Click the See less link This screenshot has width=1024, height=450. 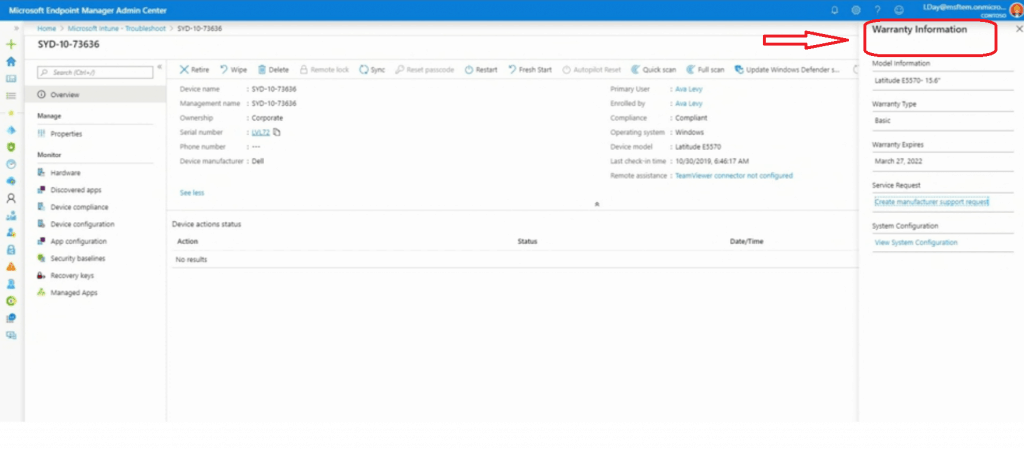[x=192, y=193]
